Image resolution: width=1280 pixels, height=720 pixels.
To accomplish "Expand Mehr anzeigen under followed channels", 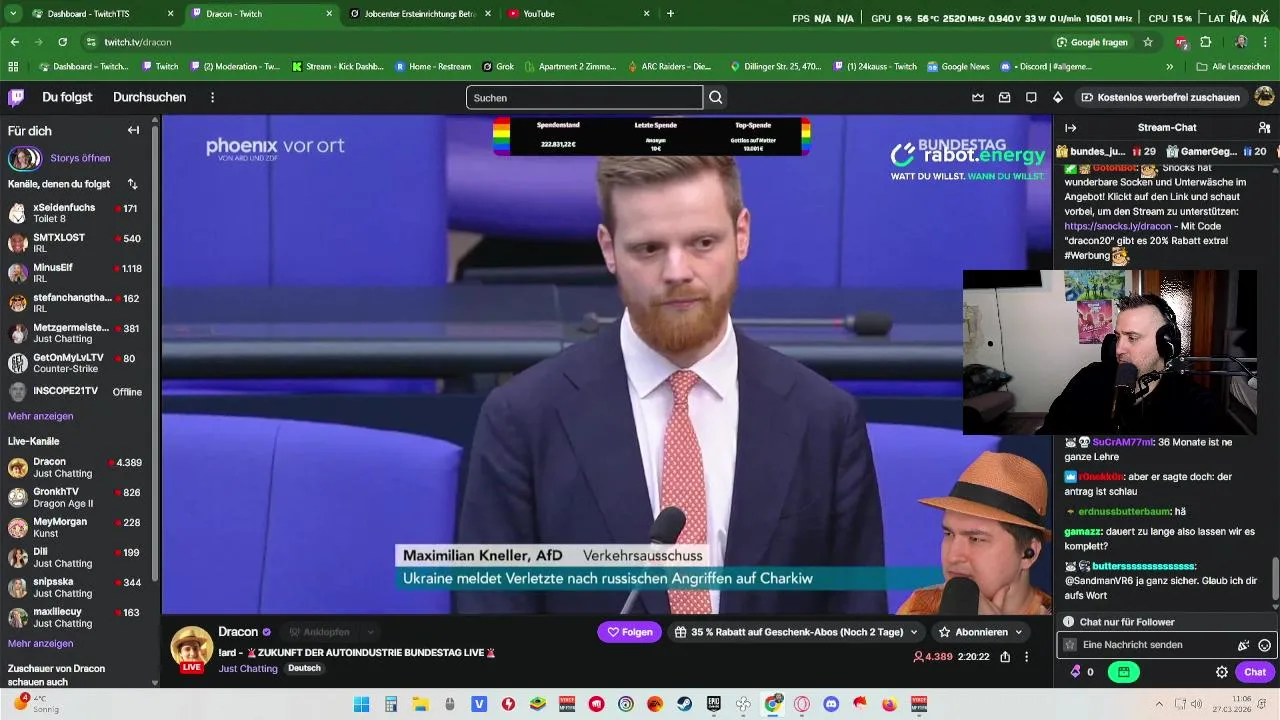I will (x=40, y=416).
